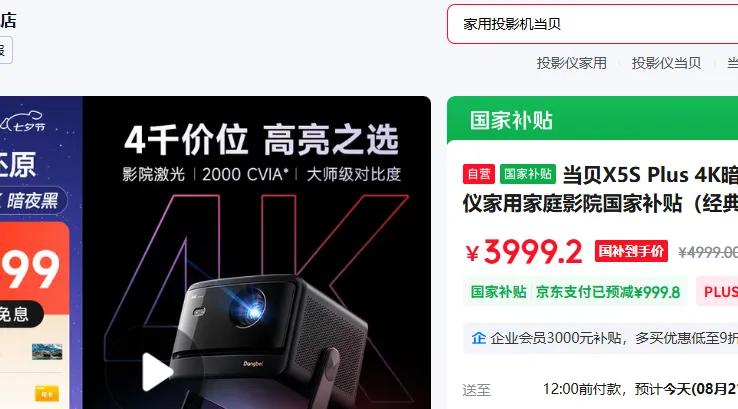Select the yellow thumbnail on the left
This screenshot has height=409, width=738.
click(x=47, y=393)
